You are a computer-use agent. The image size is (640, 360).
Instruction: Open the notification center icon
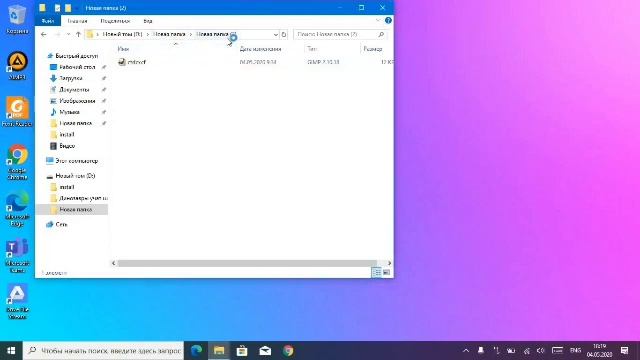(624, 351)
